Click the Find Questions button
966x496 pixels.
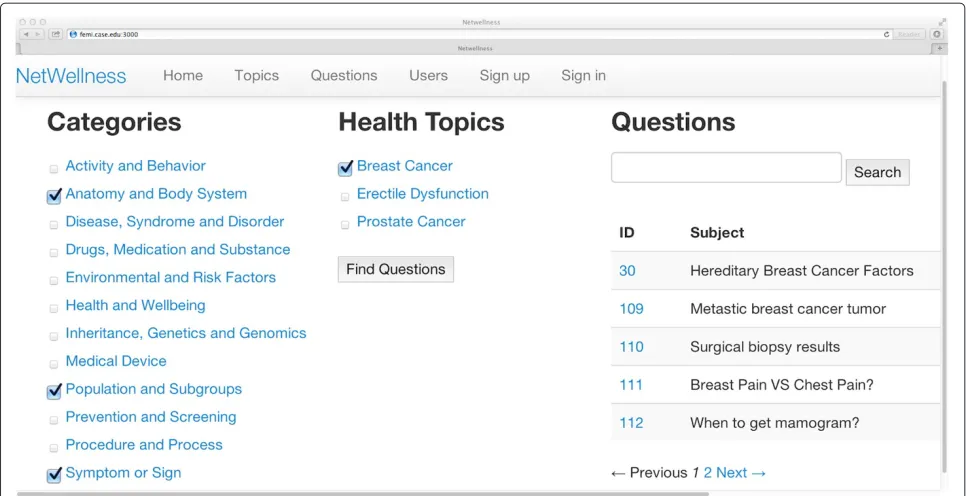tap(396, 269)
